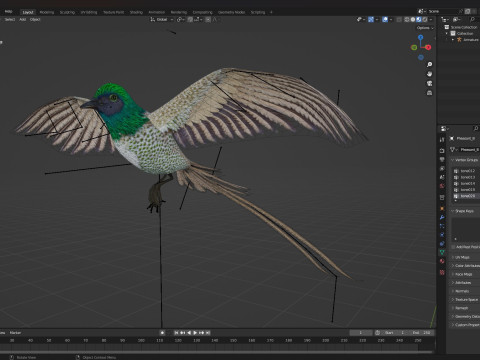Click the new scene icon beside Scene field
480x360 pixels.
coord(468,11)
